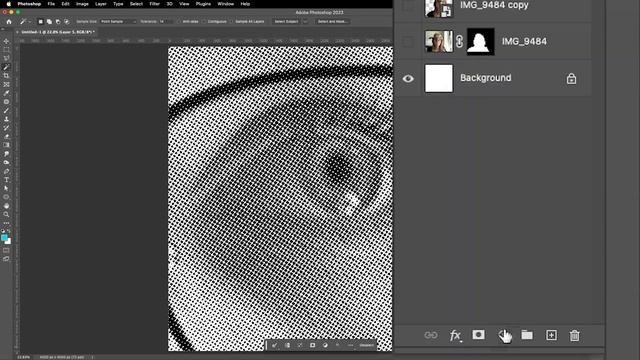Image resolution: width=640 pixels, height=360 pixels.
Task: Choose Intersect with Selection mode
Action: (67, 22)
